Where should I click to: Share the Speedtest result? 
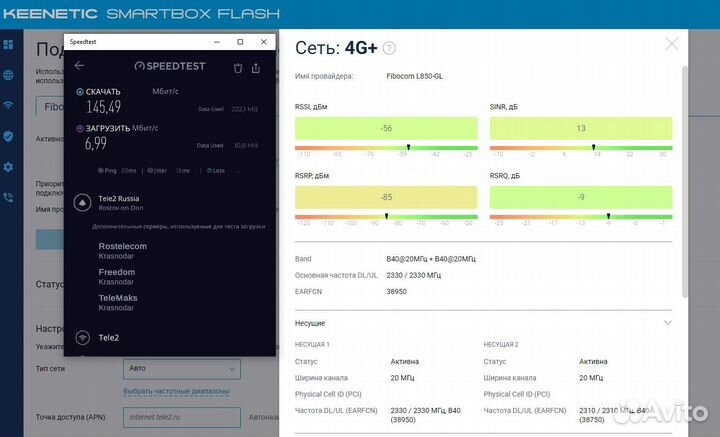coord(256,67)
